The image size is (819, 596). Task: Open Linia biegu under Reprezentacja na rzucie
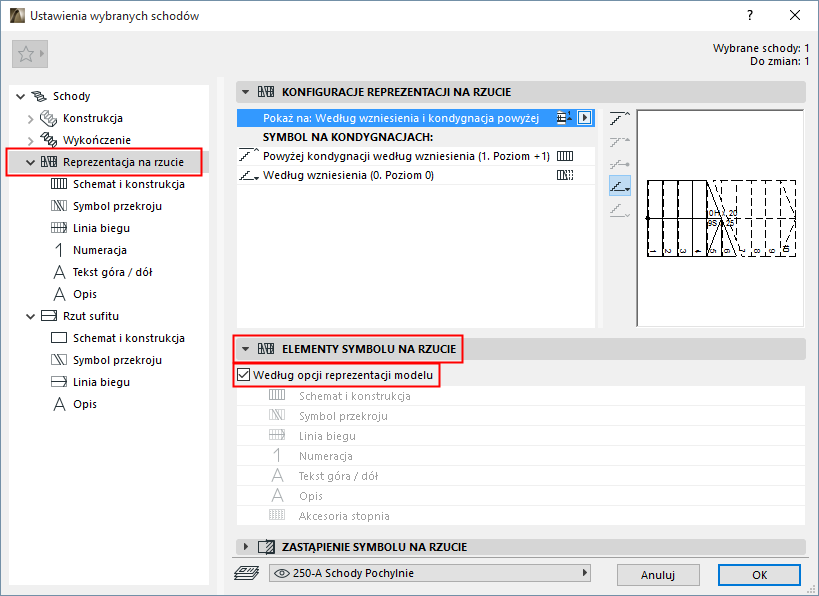[101, 228]
